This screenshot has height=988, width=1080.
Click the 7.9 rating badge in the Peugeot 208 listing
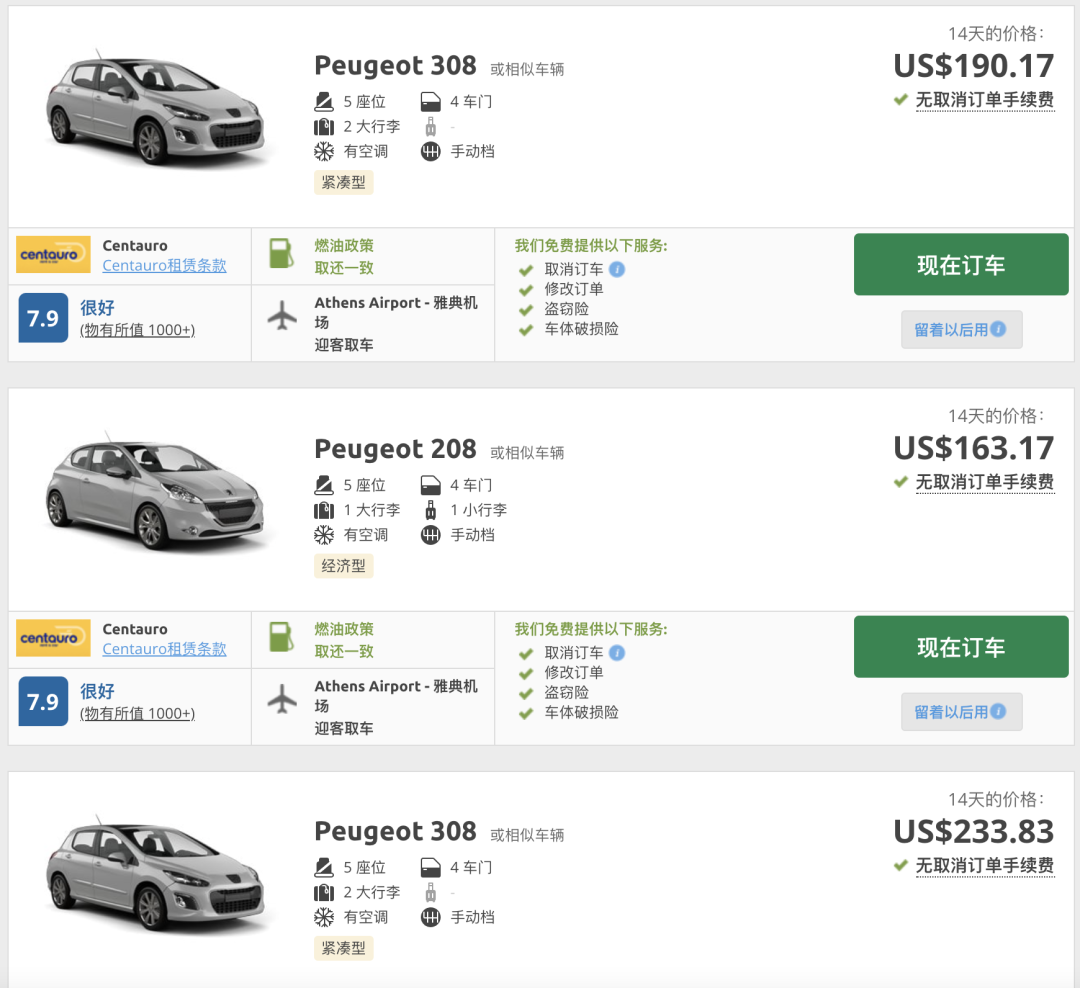pyautogui.click(x=44, y=702)
